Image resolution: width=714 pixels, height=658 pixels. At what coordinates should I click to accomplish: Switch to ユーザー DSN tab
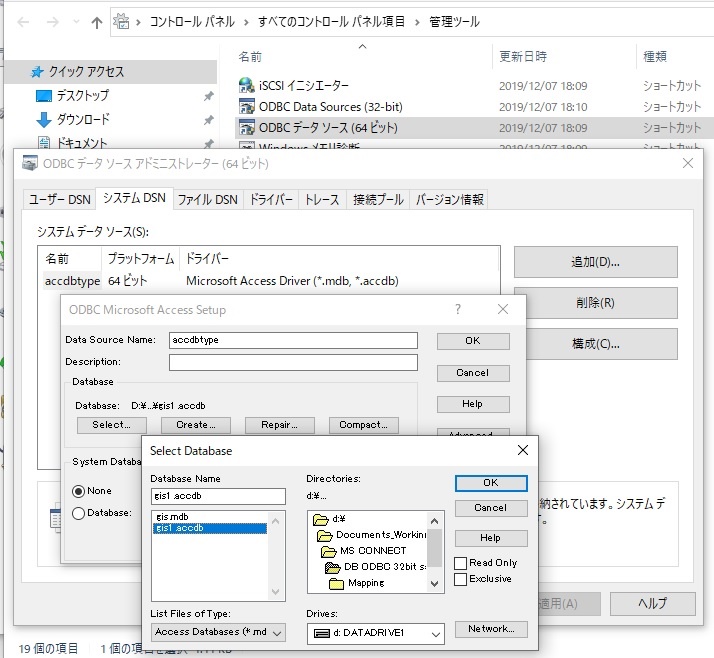tap(60, 199)
